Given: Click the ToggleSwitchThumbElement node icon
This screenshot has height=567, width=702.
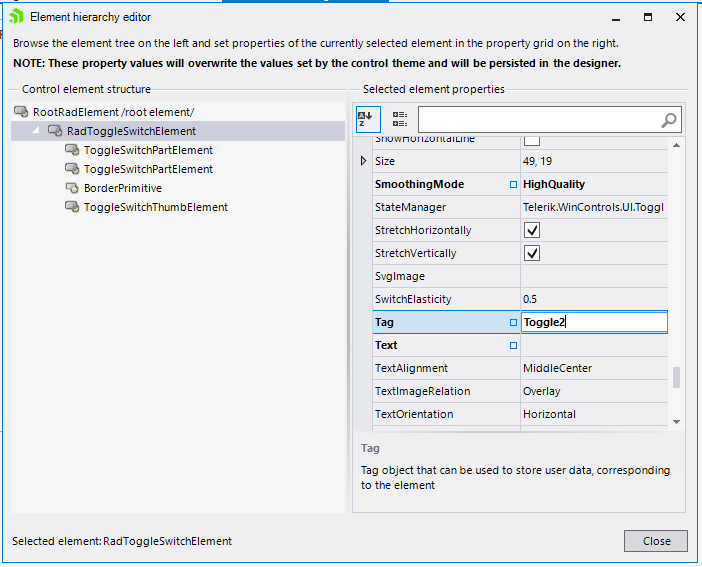Looking at the screenshot, I should (72, 207).
